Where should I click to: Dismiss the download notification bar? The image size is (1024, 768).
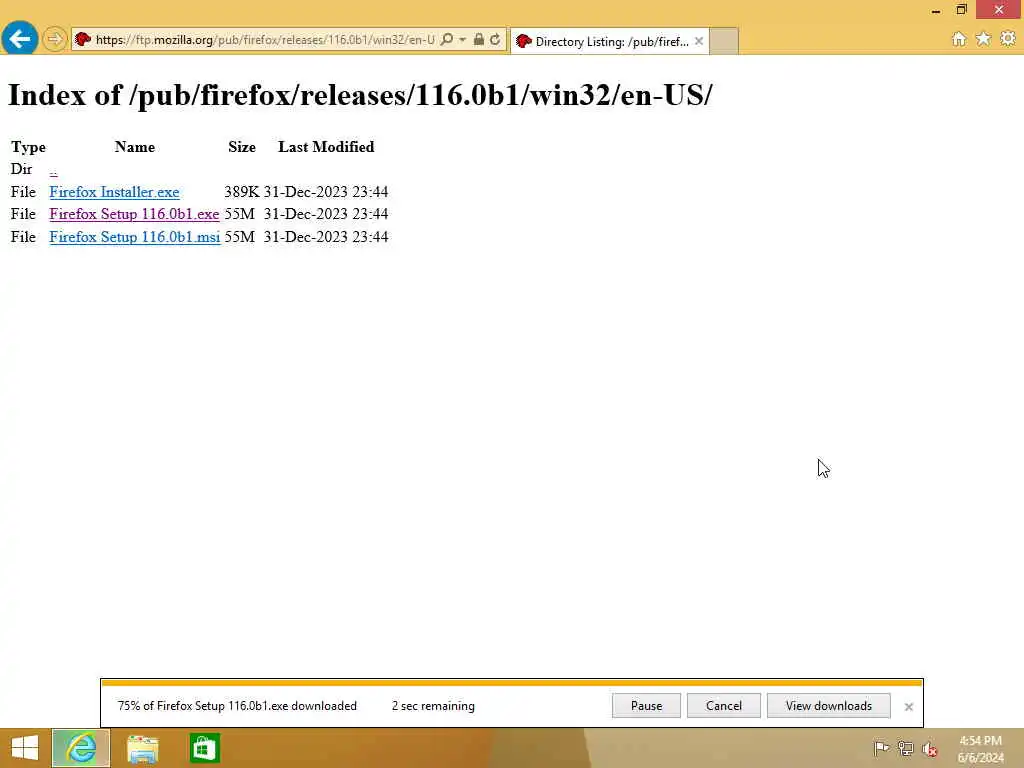pyautogui.click(x=908, y=707)
